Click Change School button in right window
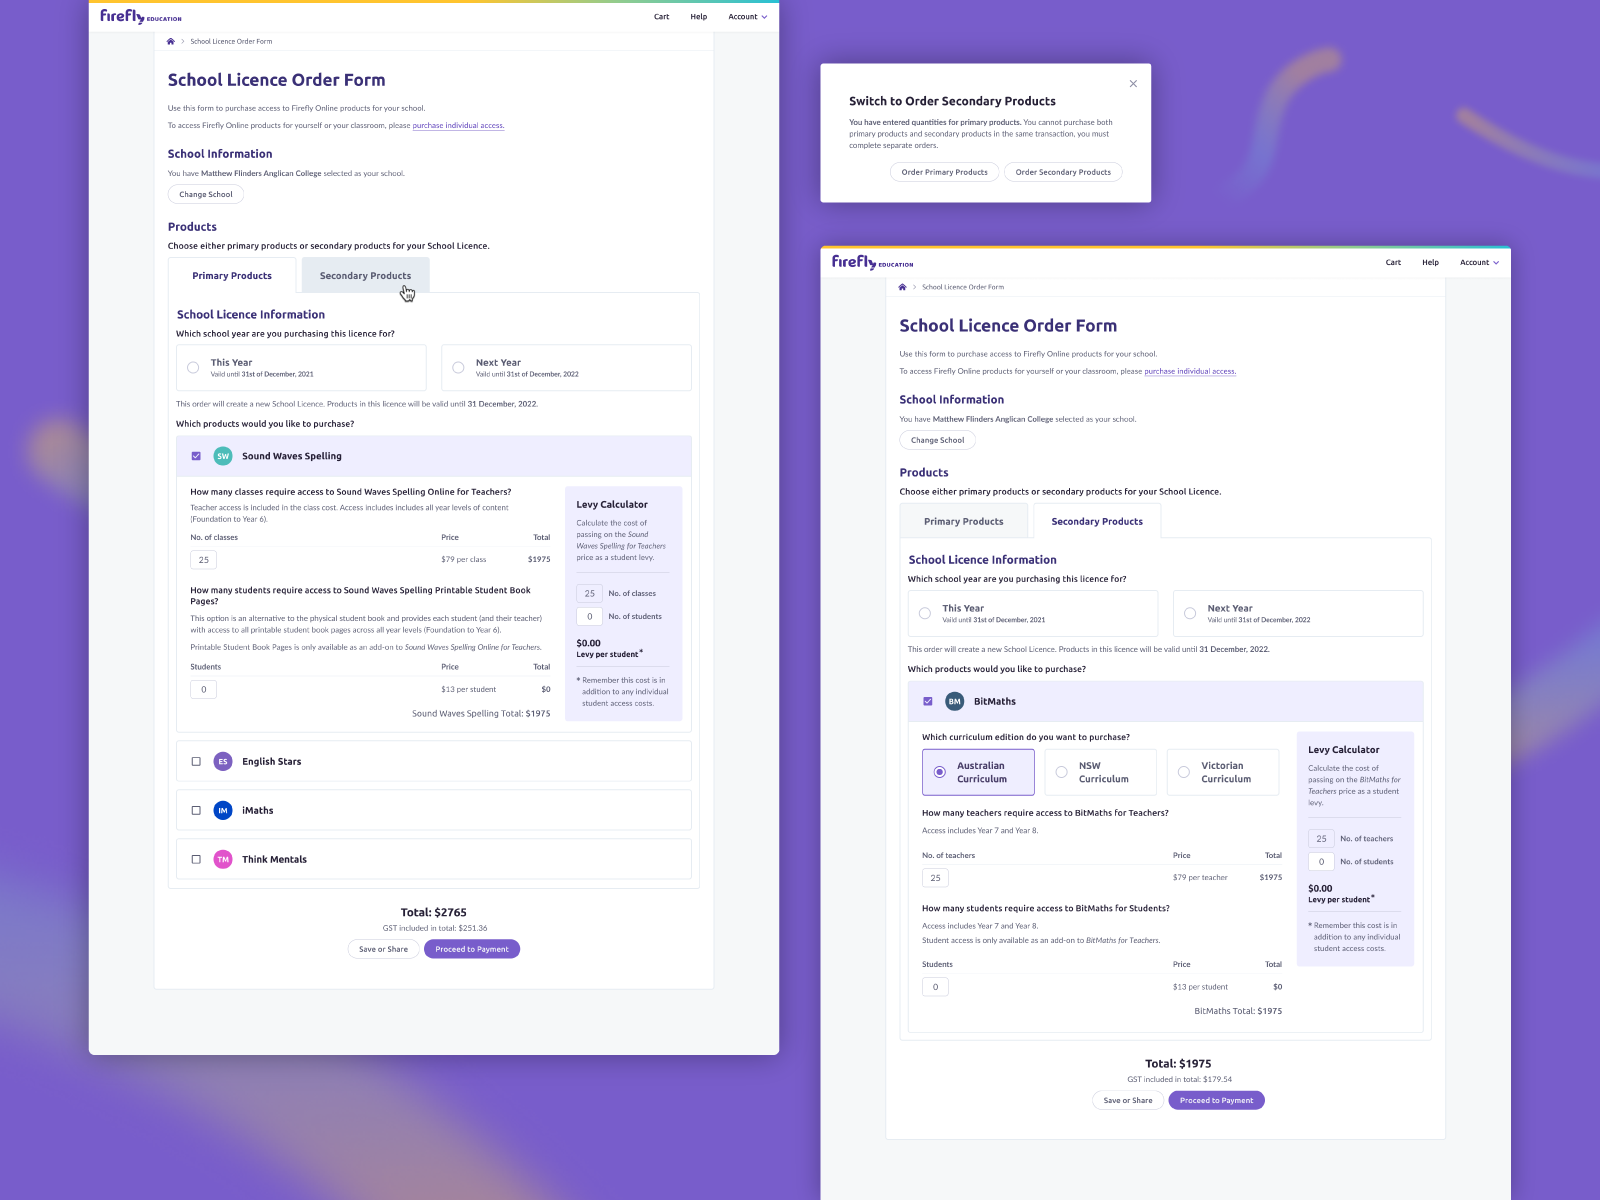 coord(938,440)
